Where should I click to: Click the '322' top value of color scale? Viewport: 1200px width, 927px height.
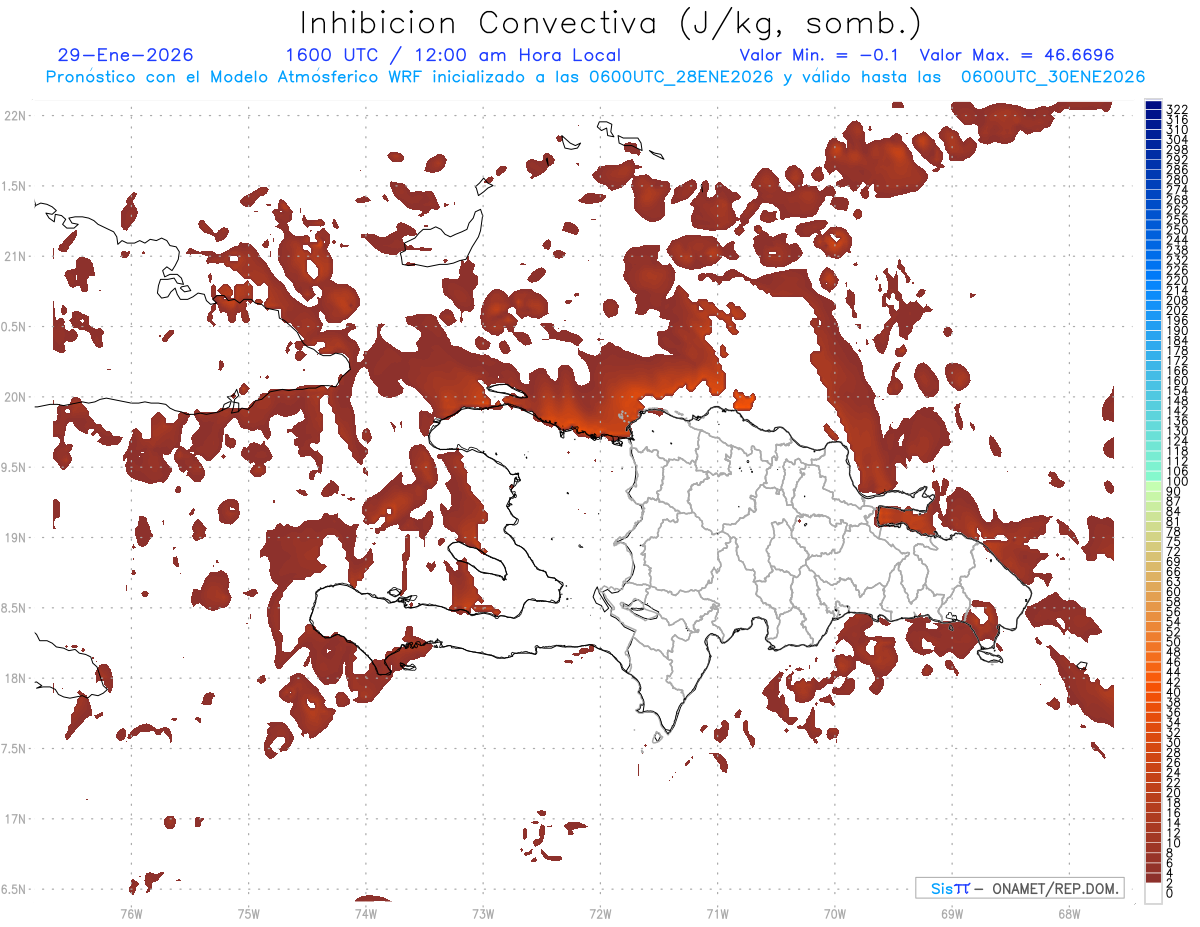[1176, 109]
